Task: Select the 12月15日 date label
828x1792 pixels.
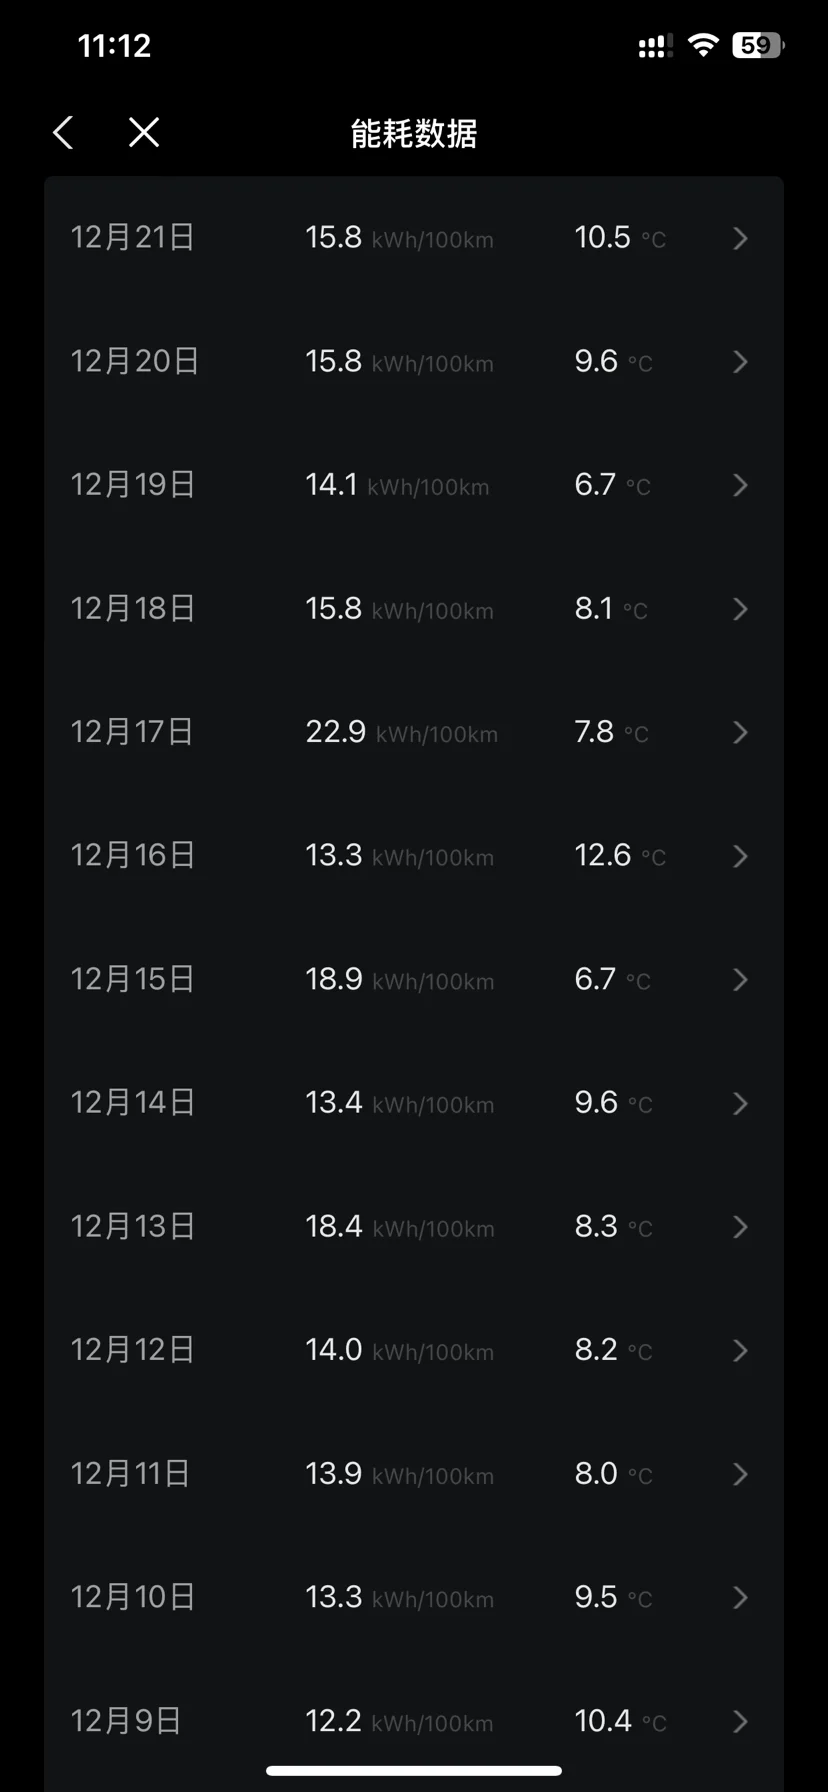Action: pyautogui.click(x=132, y=979)
